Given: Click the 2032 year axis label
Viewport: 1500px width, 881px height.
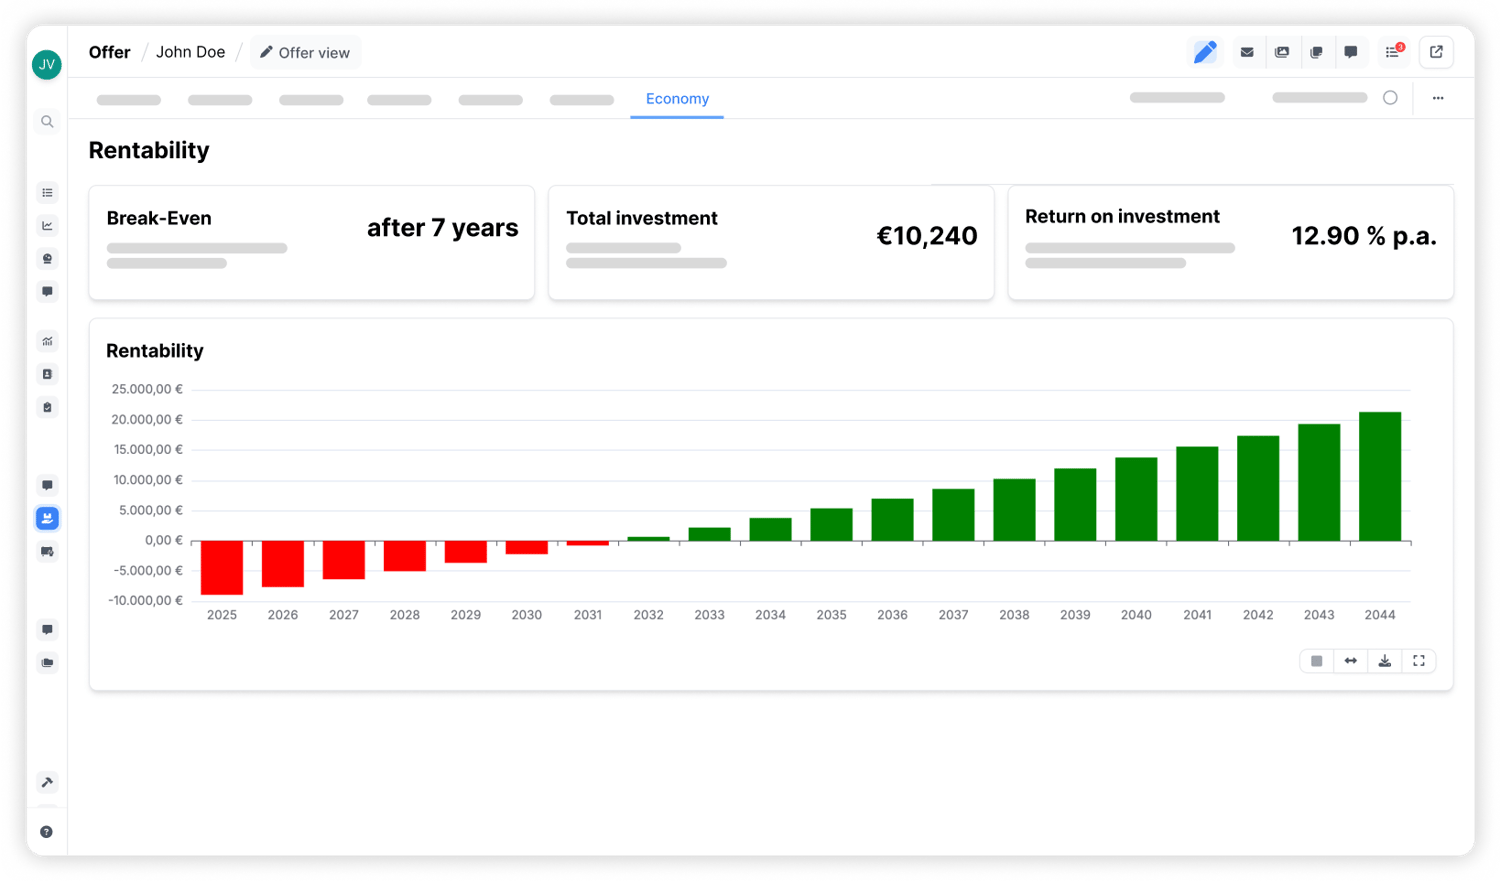Looking at the screenshot, I should tap(649, 615).
